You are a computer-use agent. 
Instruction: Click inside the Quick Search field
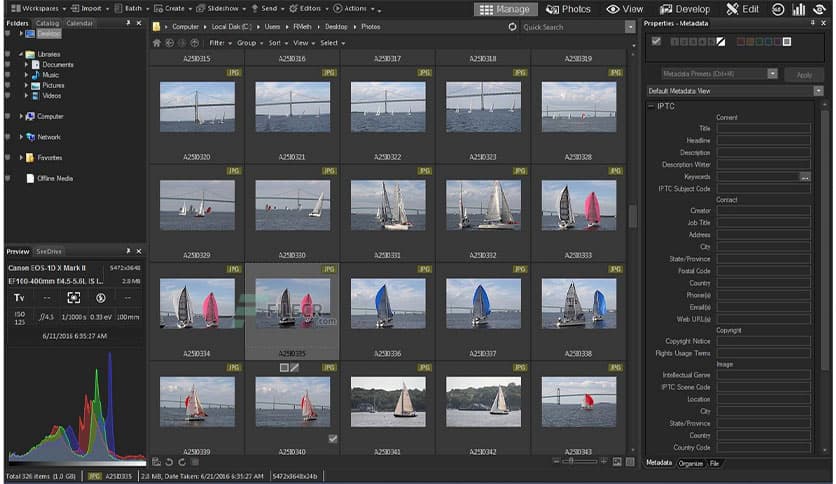pyautogui.click(x=572, y=27)
